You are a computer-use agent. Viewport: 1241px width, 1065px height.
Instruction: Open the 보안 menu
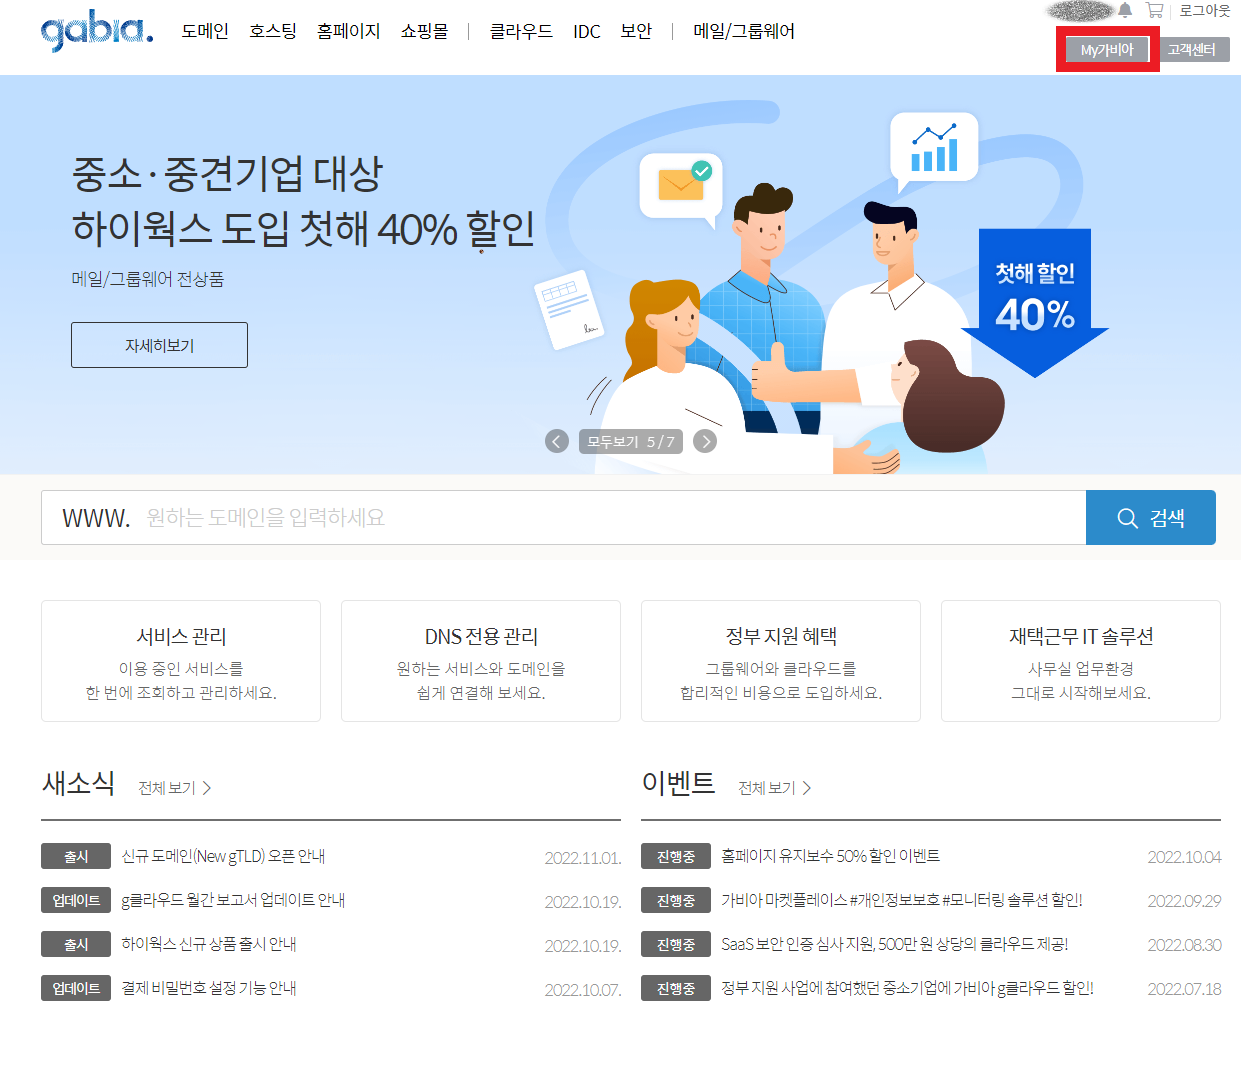pyautogui.click(x=636, y=31)
